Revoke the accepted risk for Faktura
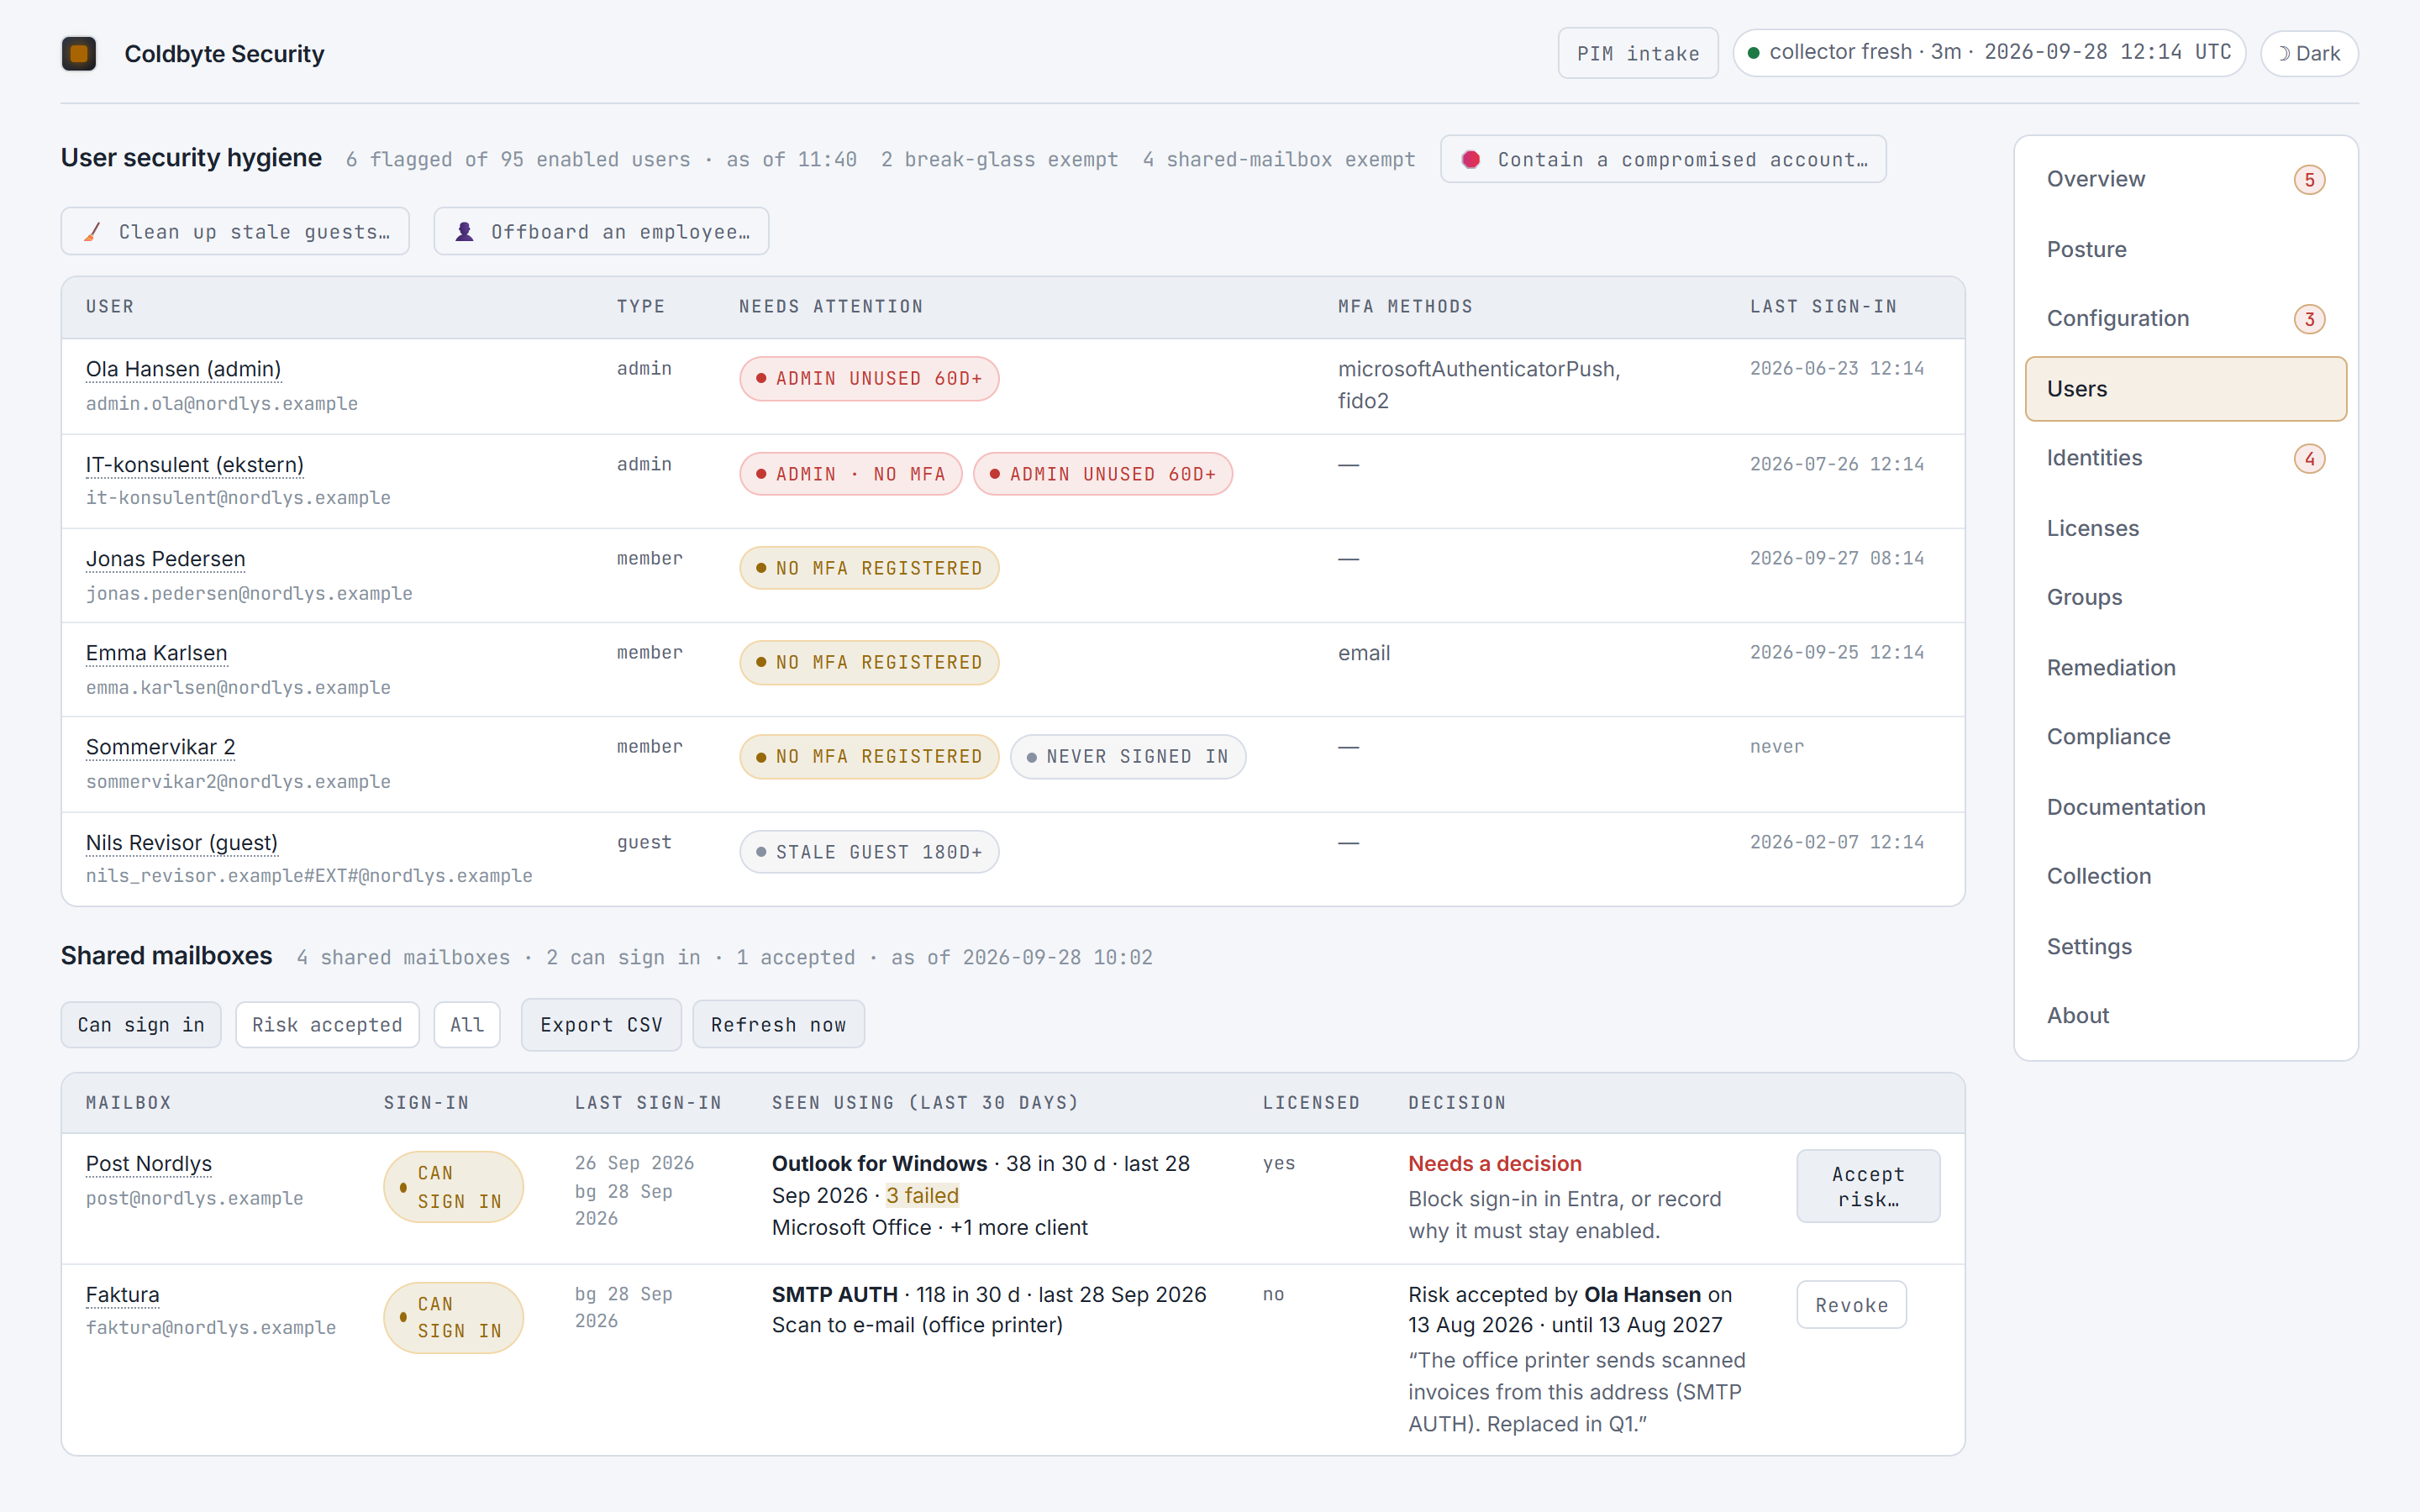Screen dimensions: 2420x1512 pyautogui.click(x=1851, y=1305)
